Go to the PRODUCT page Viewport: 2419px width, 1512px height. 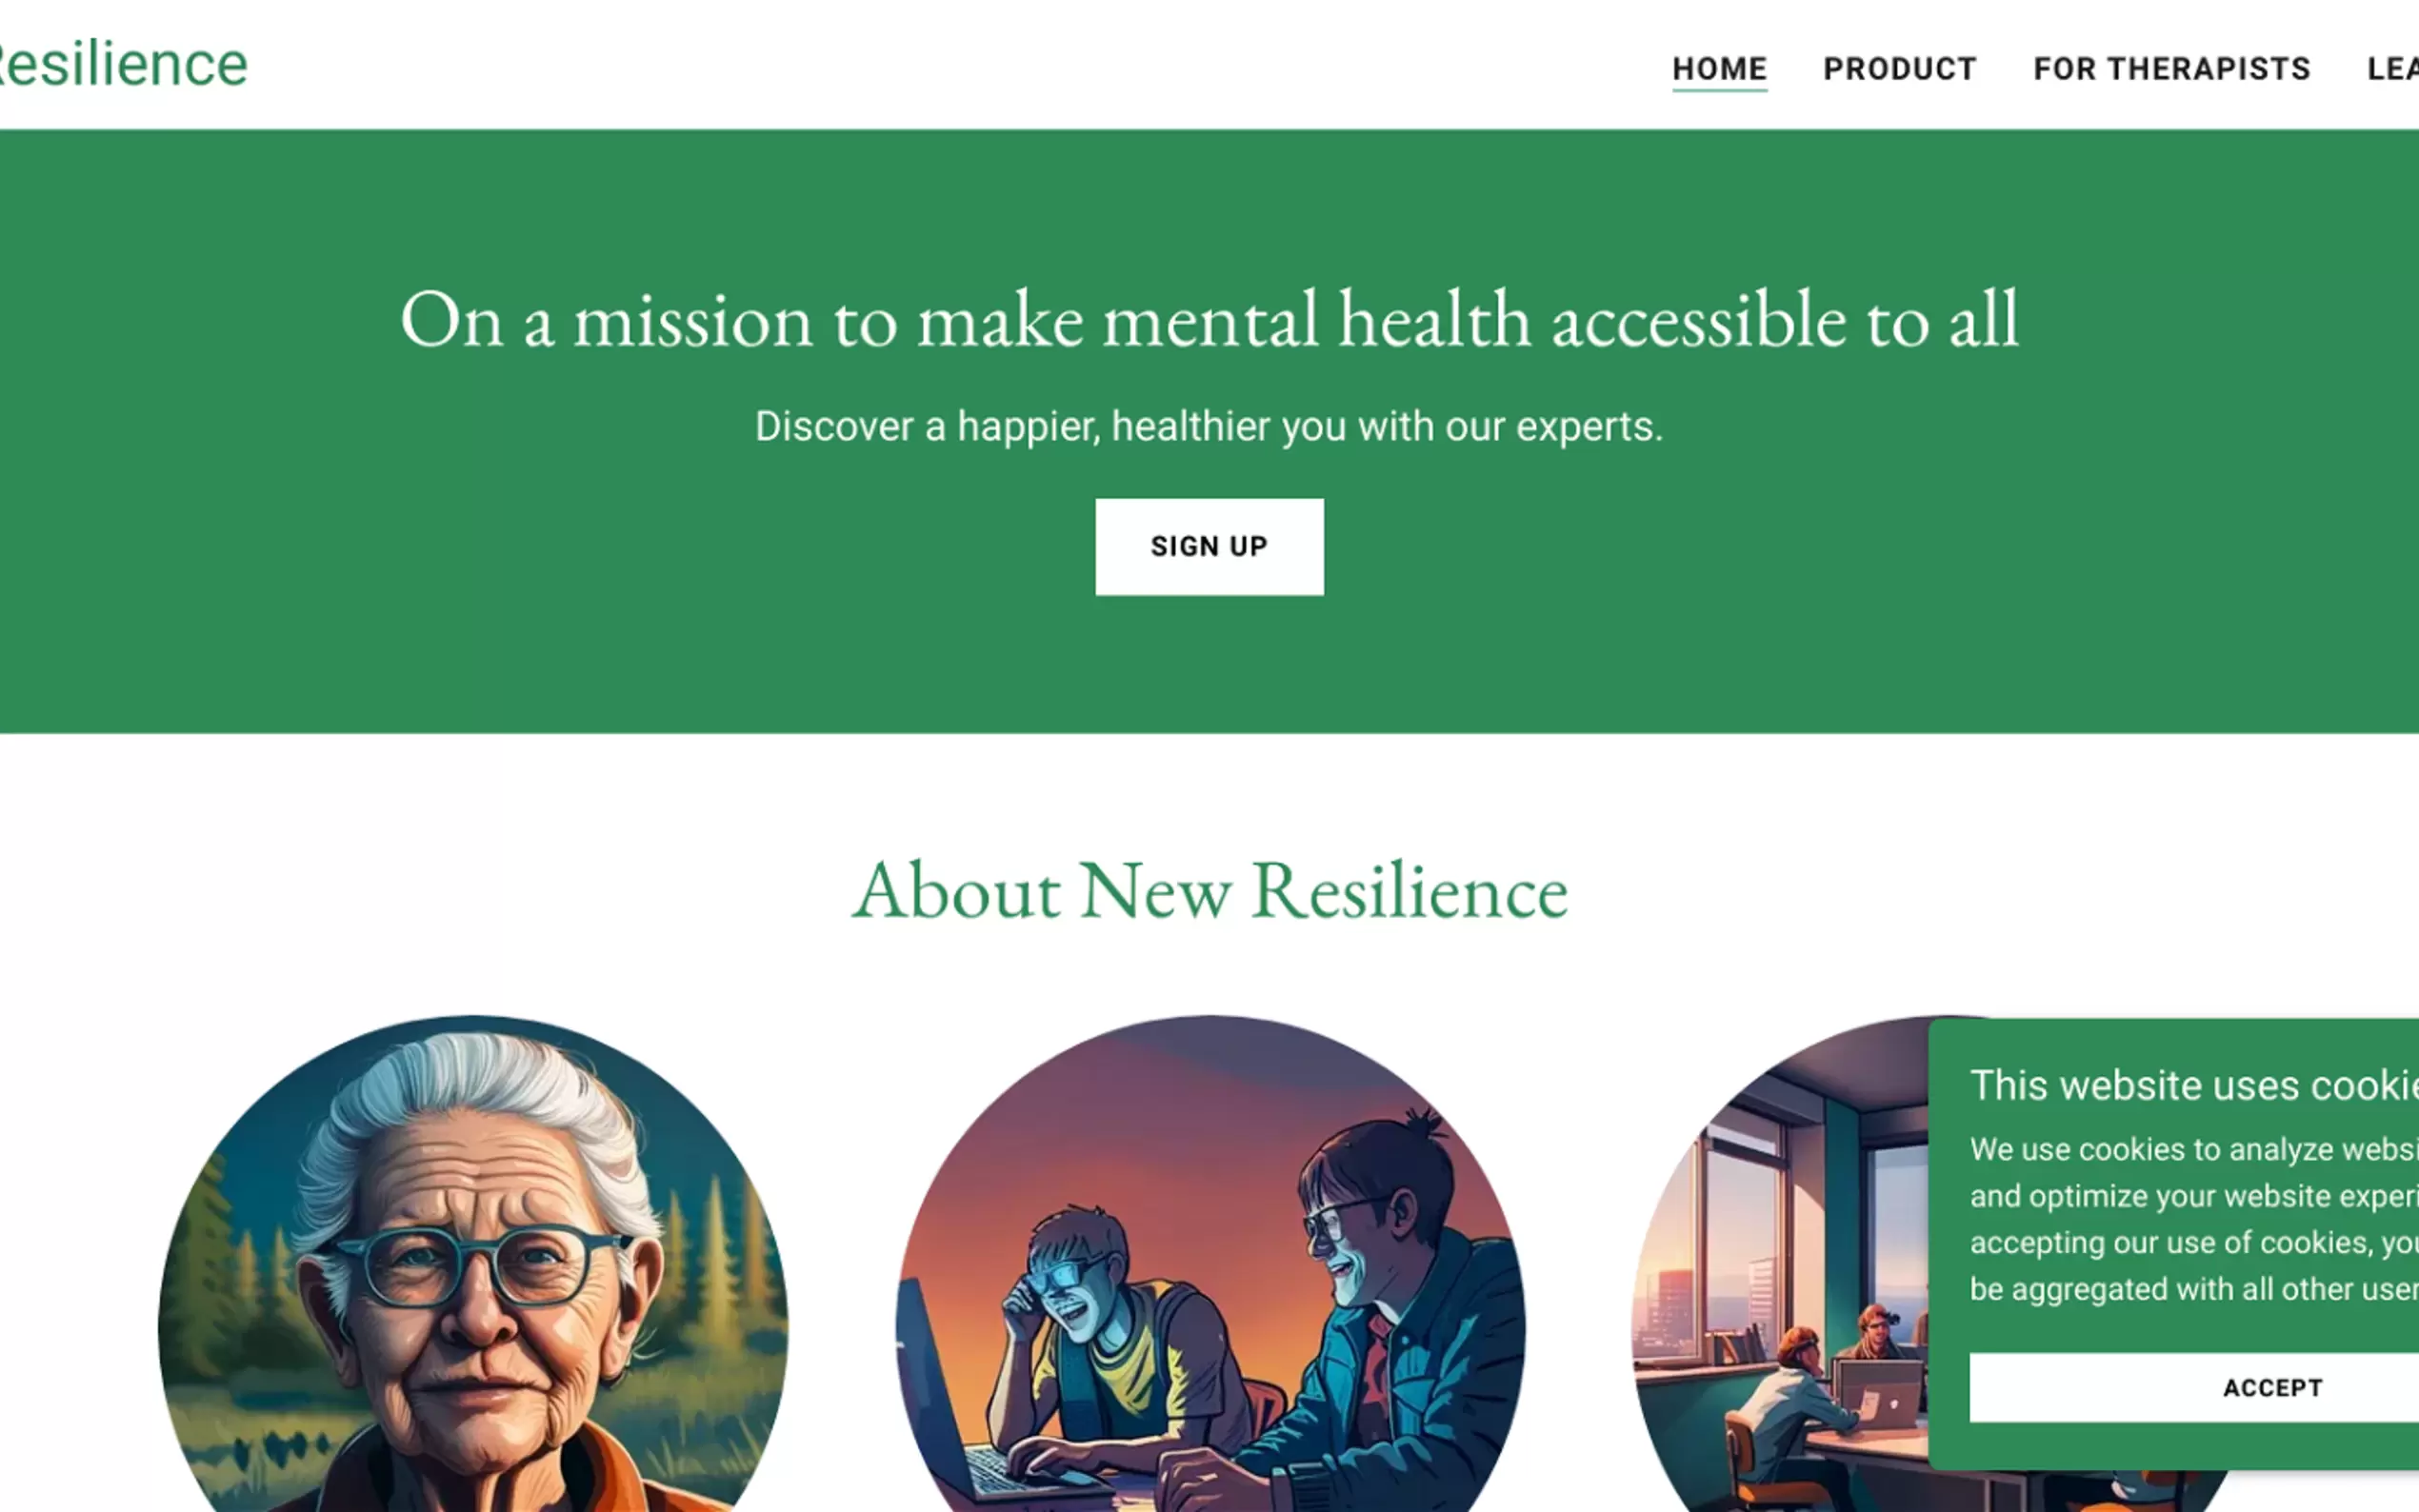(1899, 69)
